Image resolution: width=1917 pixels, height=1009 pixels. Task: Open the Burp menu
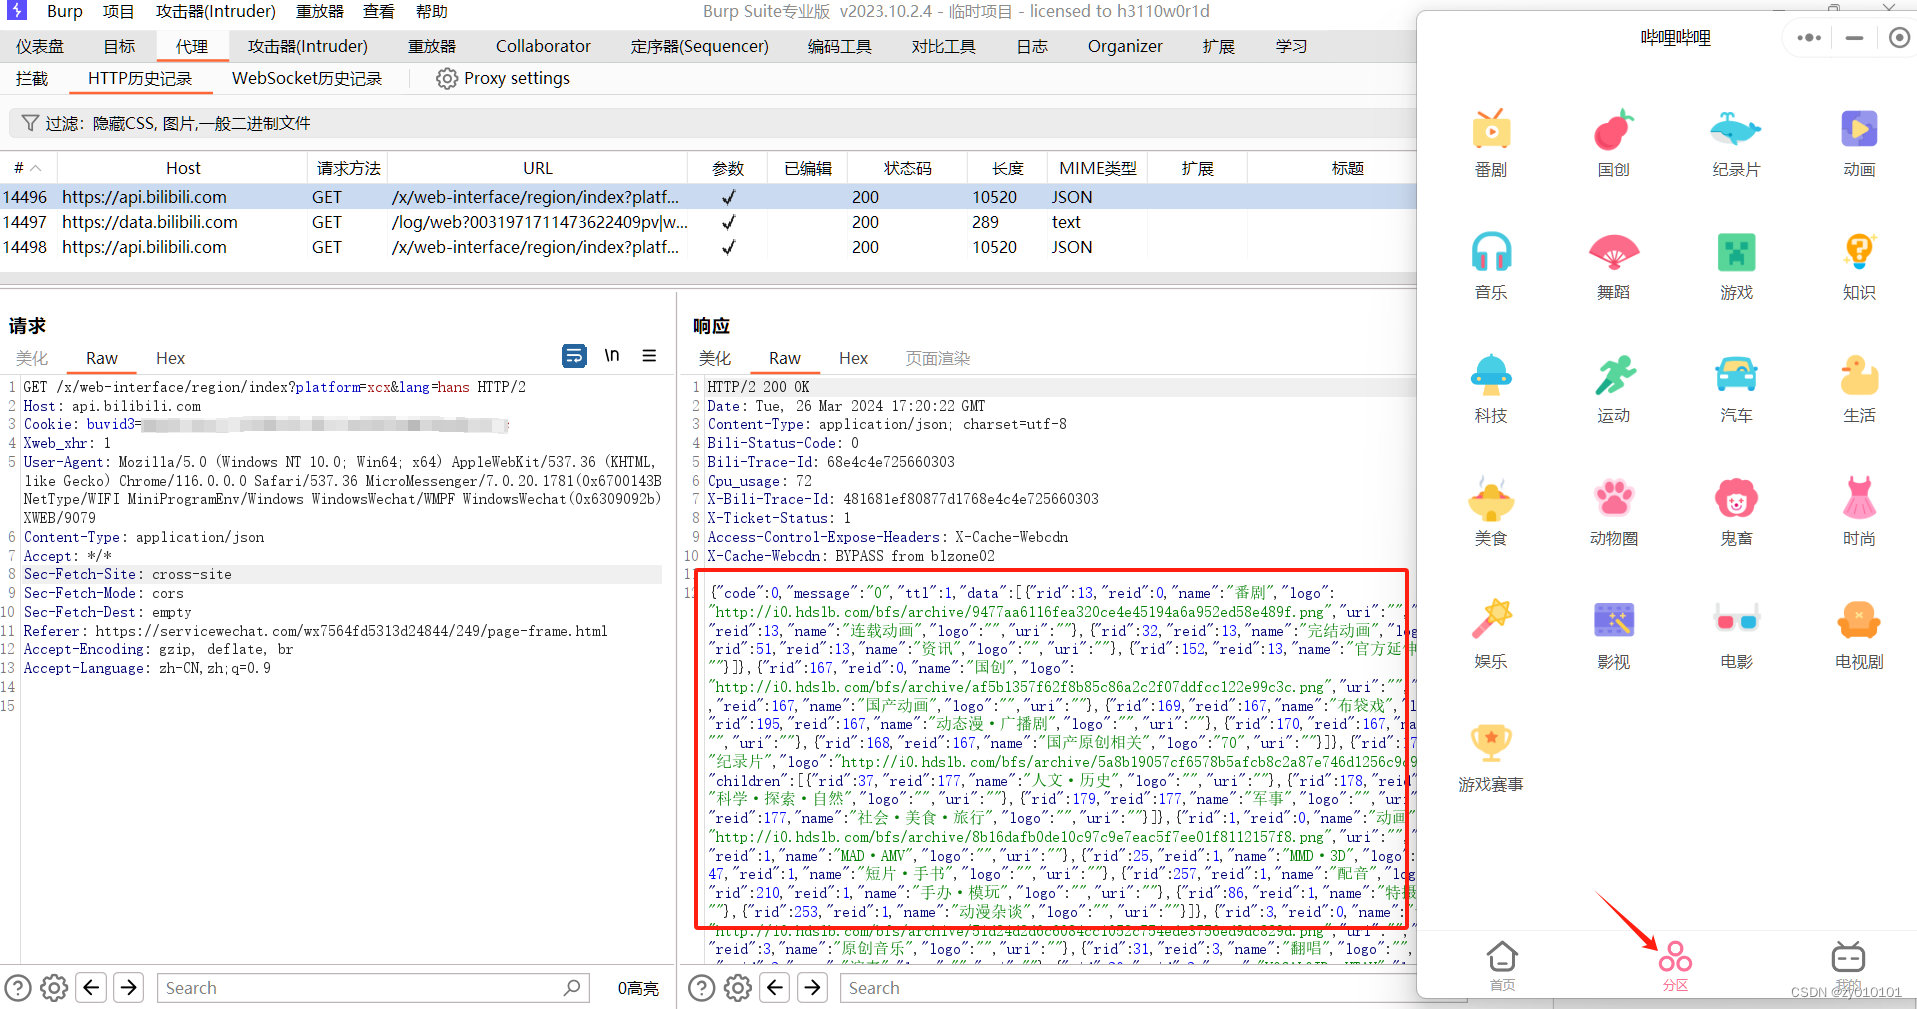(64, 12)
